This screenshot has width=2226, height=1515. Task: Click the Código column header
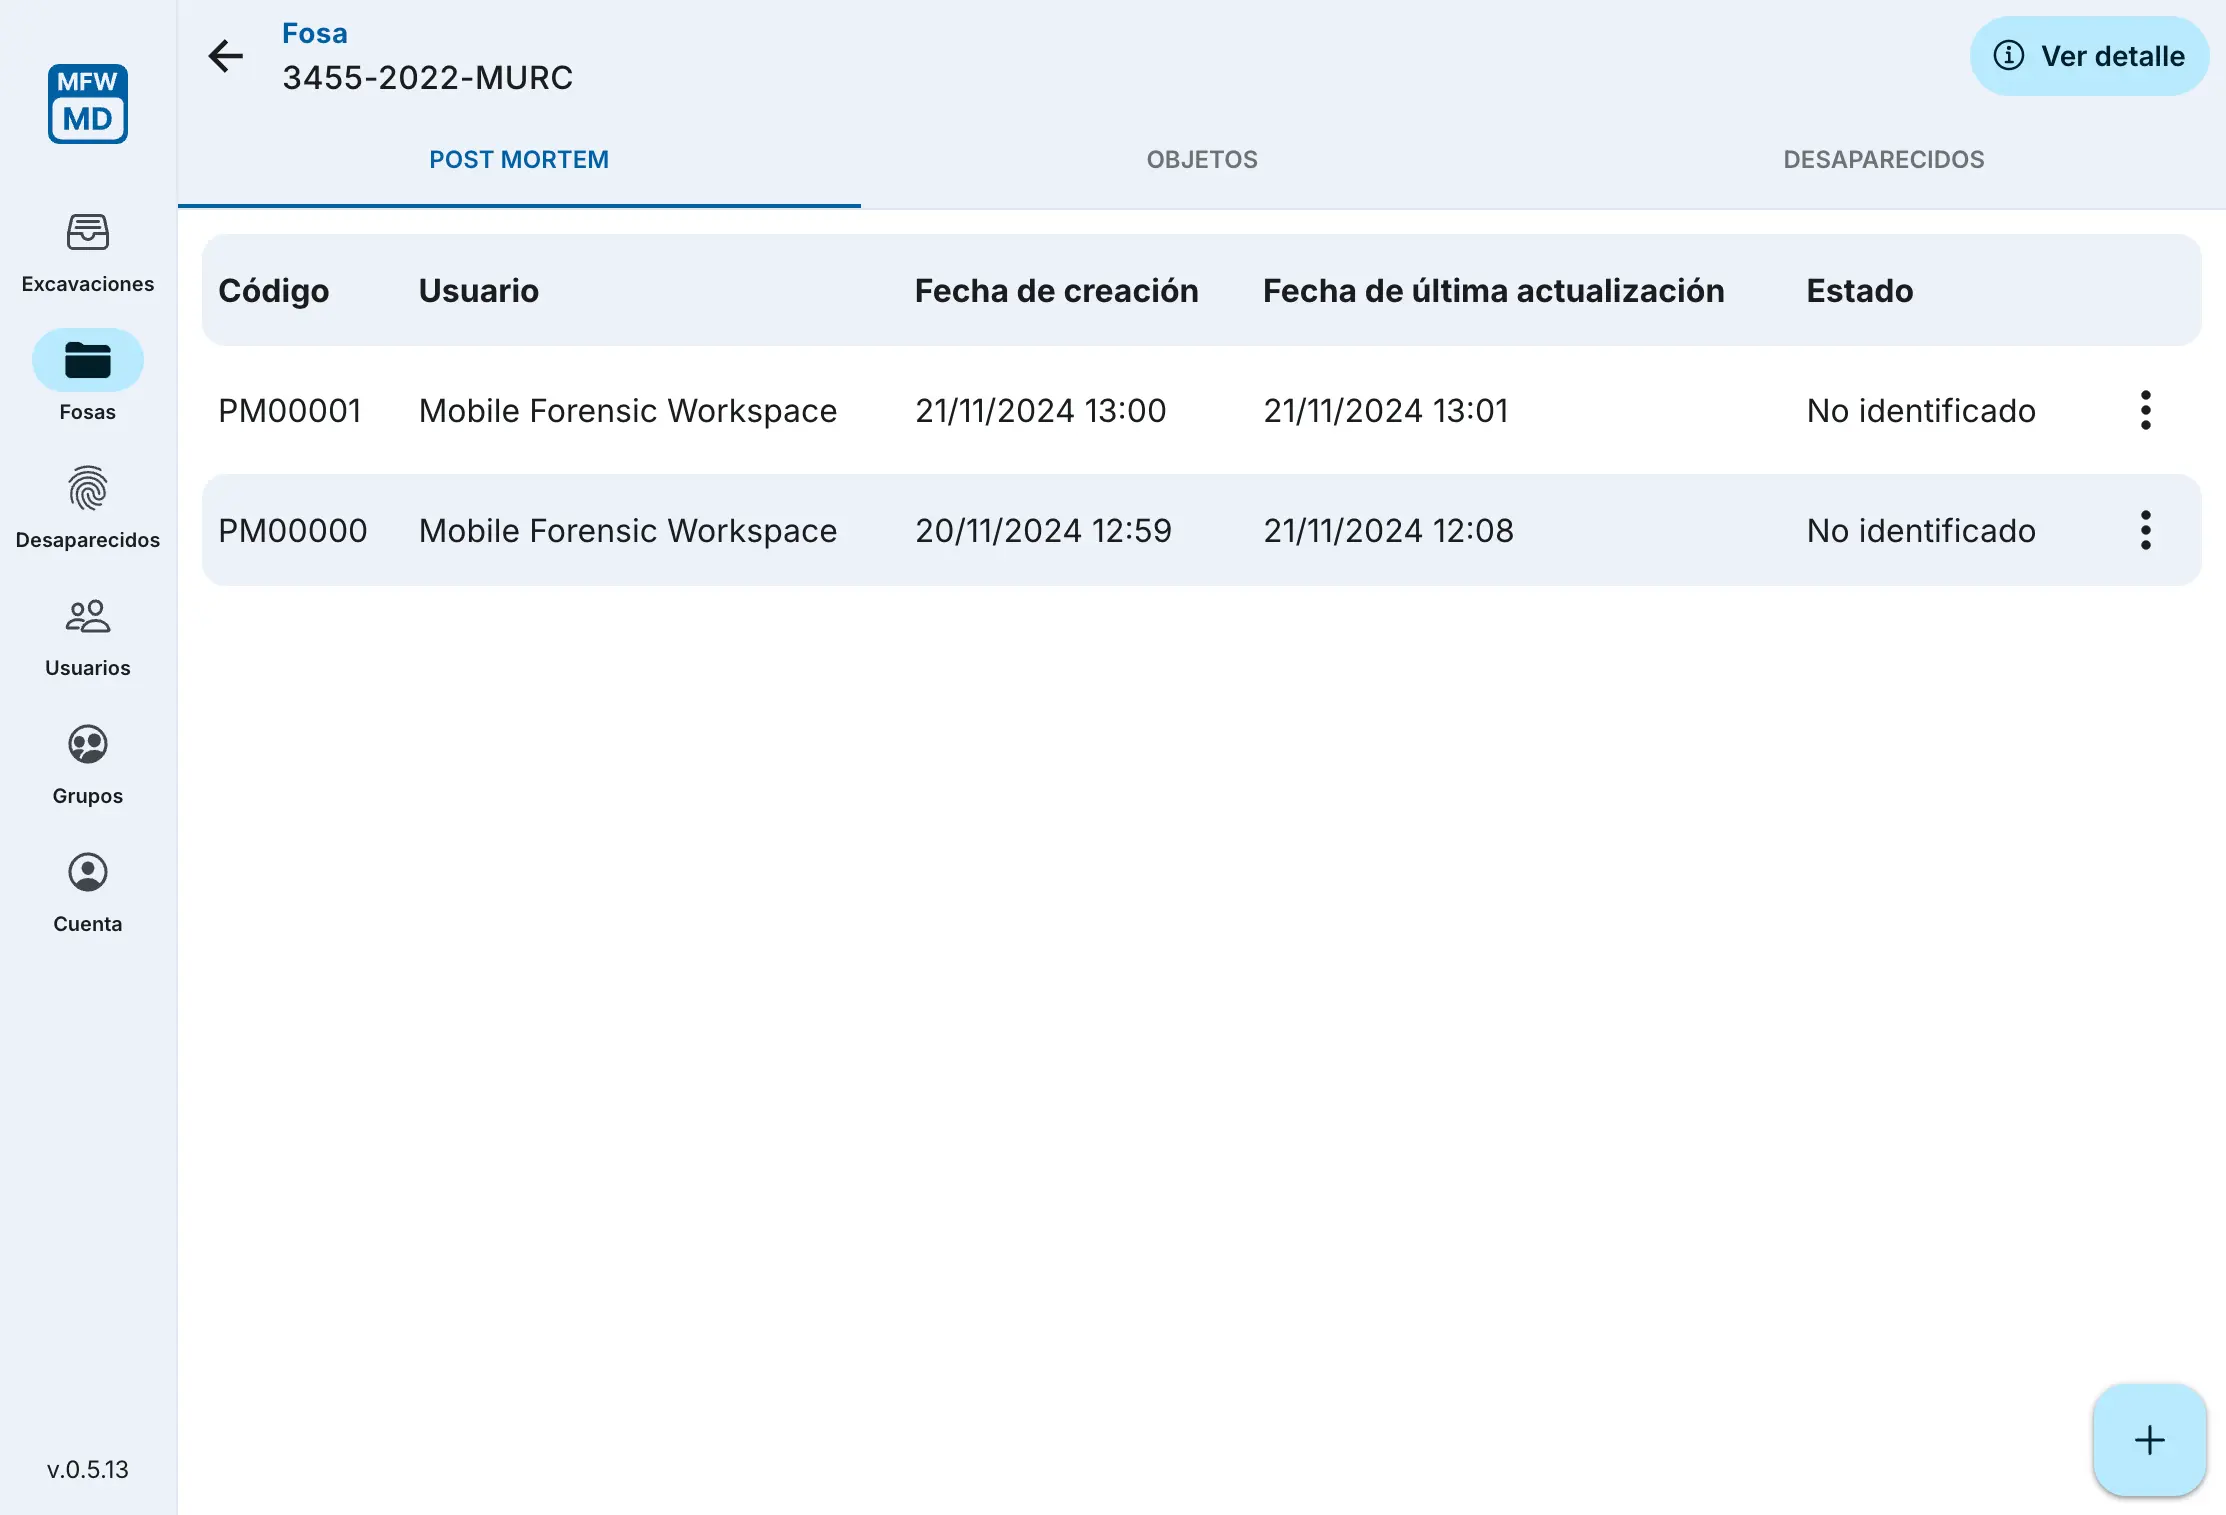tap(274, 291)
